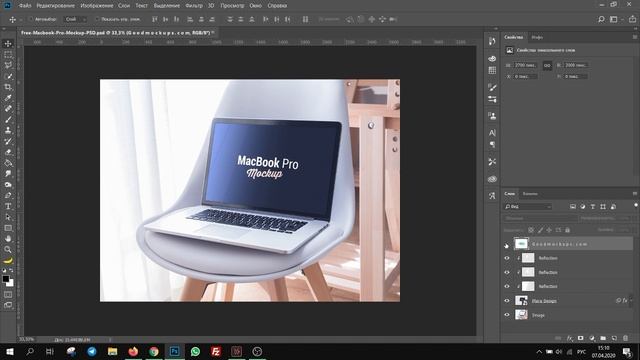The width and height of the screenshot is (640, 360).
Task: Open Firefox from the taskbar
Action: point(133,351)
